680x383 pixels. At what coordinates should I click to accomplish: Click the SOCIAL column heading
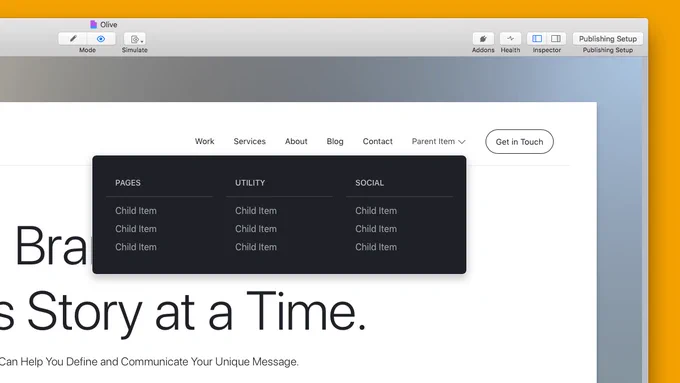click(x=369, y=183)
